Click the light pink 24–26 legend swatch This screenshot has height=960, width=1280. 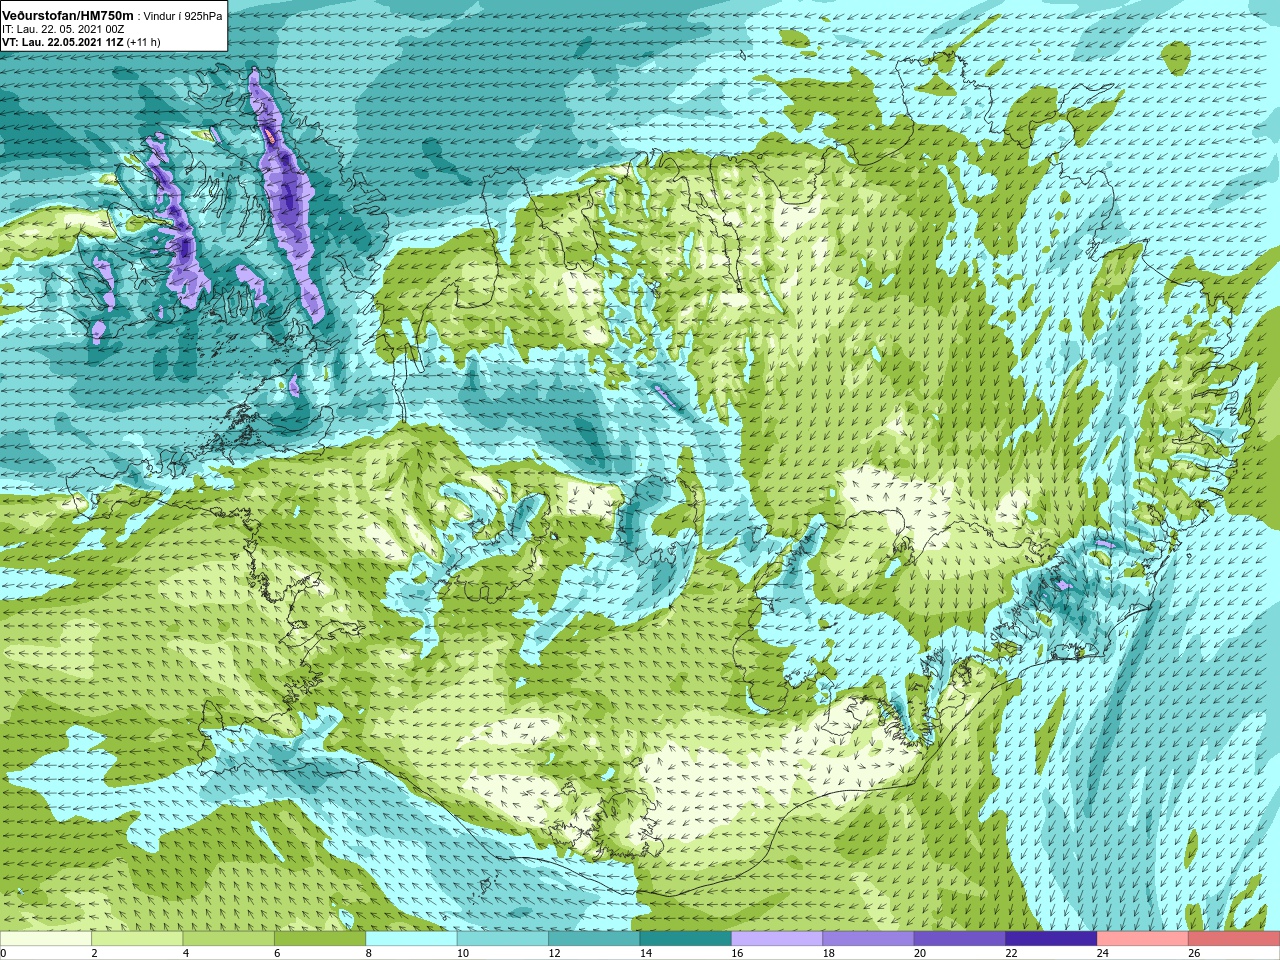pos(1143,939)
